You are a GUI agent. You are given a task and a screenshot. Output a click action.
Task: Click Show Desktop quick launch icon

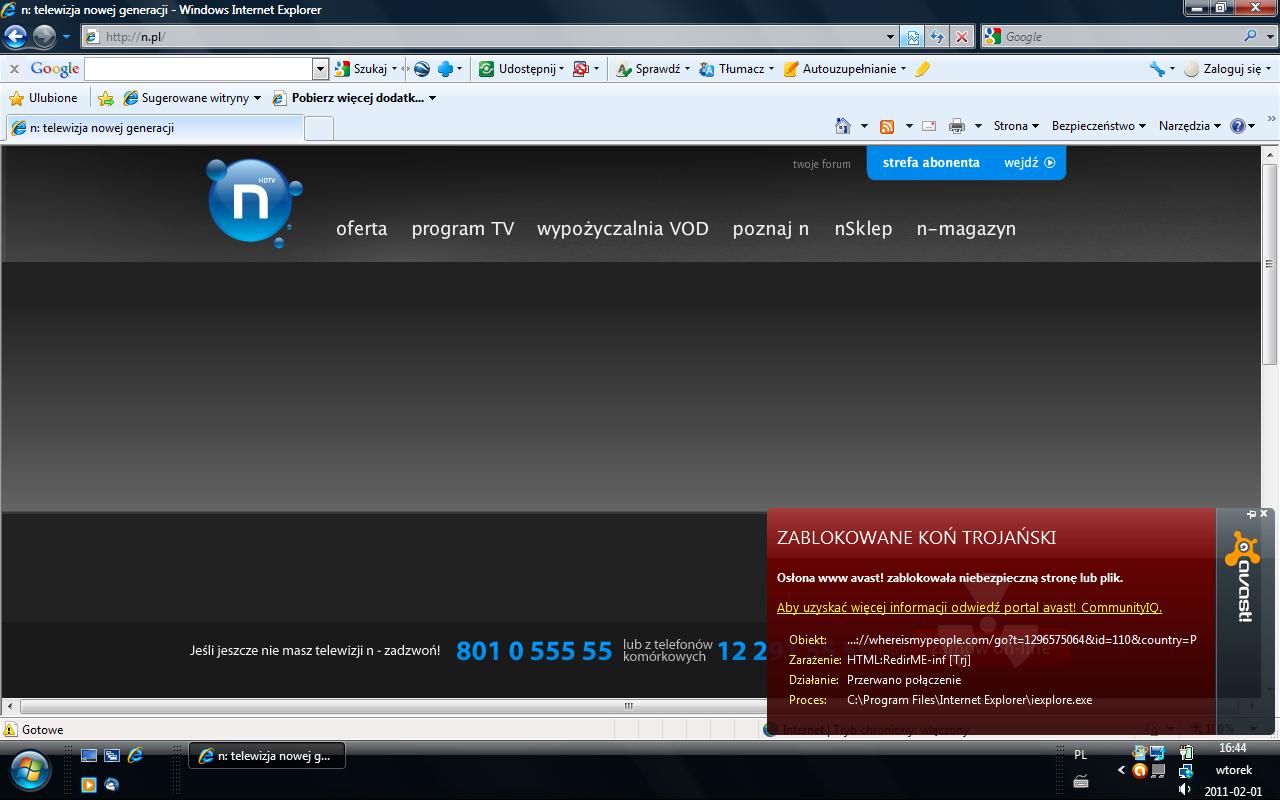tap(89, 756)
